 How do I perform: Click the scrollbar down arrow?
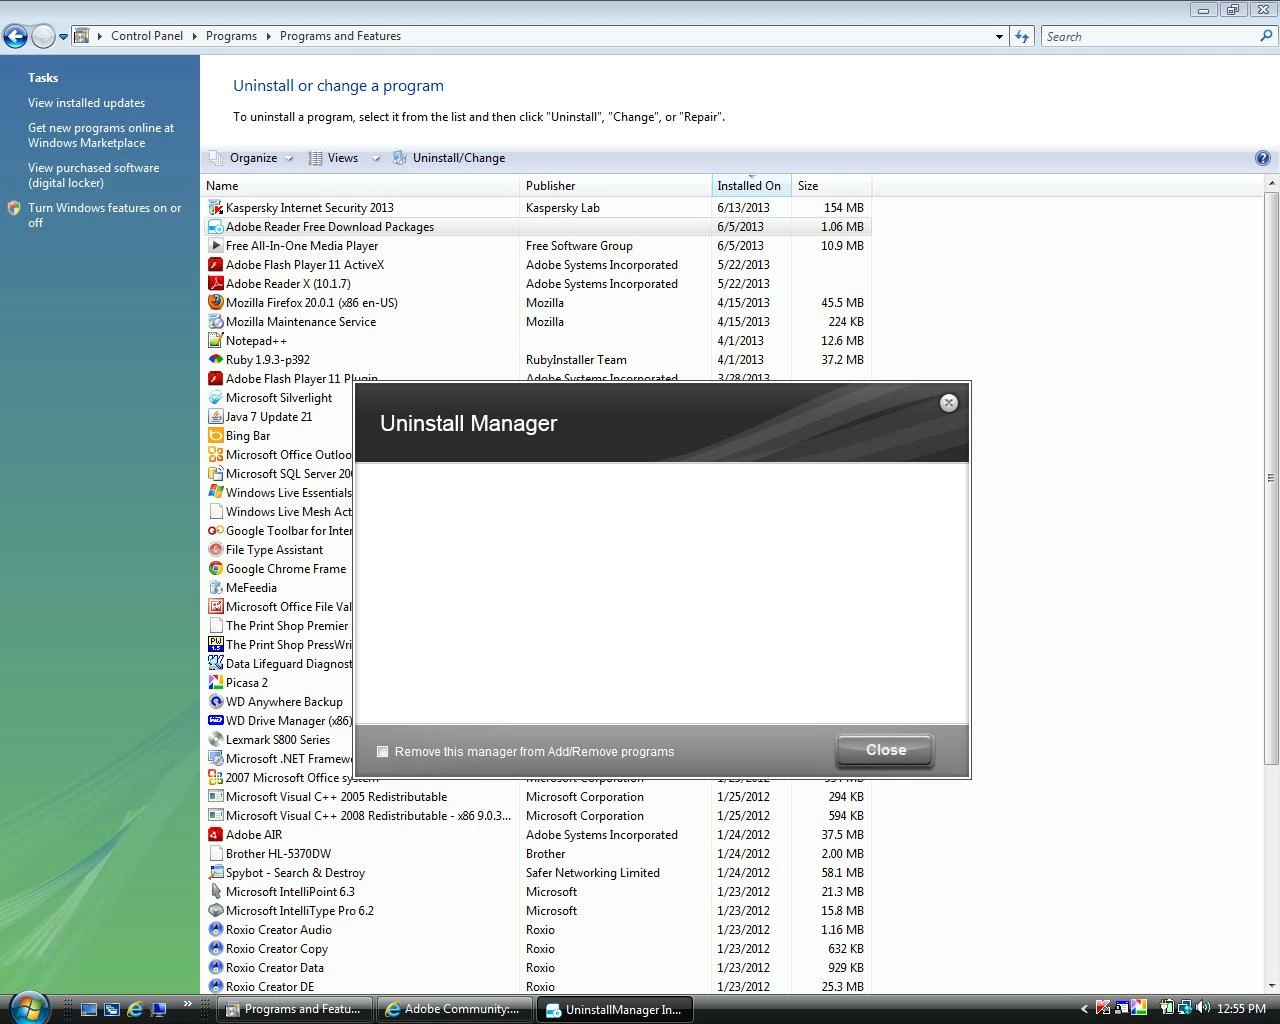pos(1271,985)
